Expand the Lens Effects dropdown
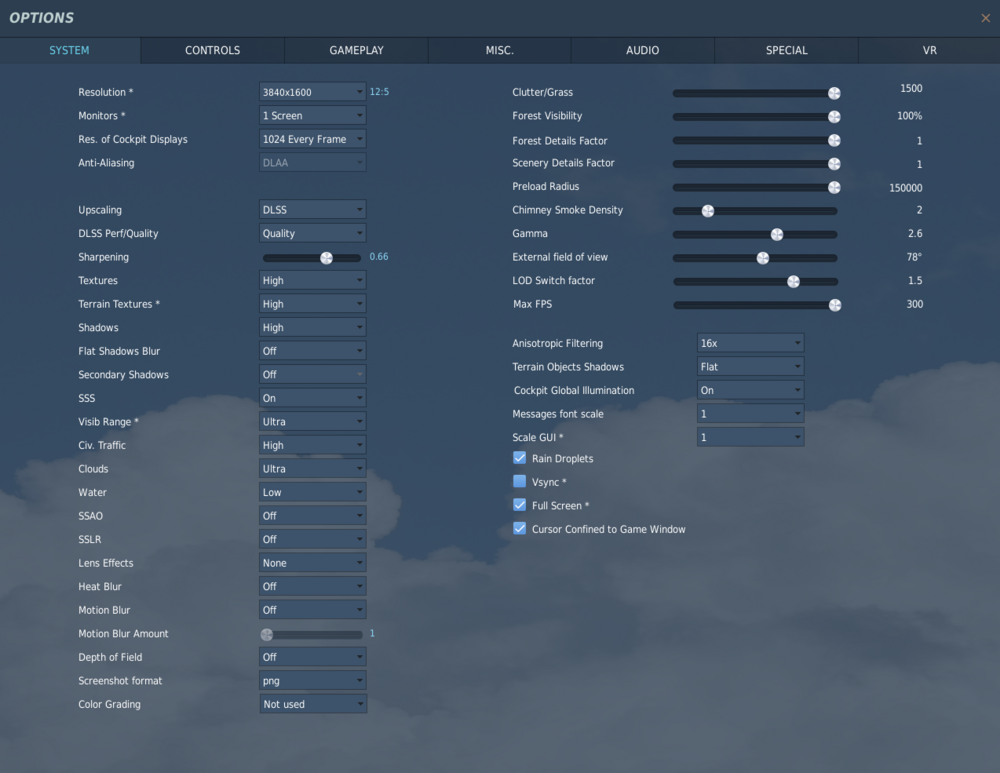 tap(312, 563)
